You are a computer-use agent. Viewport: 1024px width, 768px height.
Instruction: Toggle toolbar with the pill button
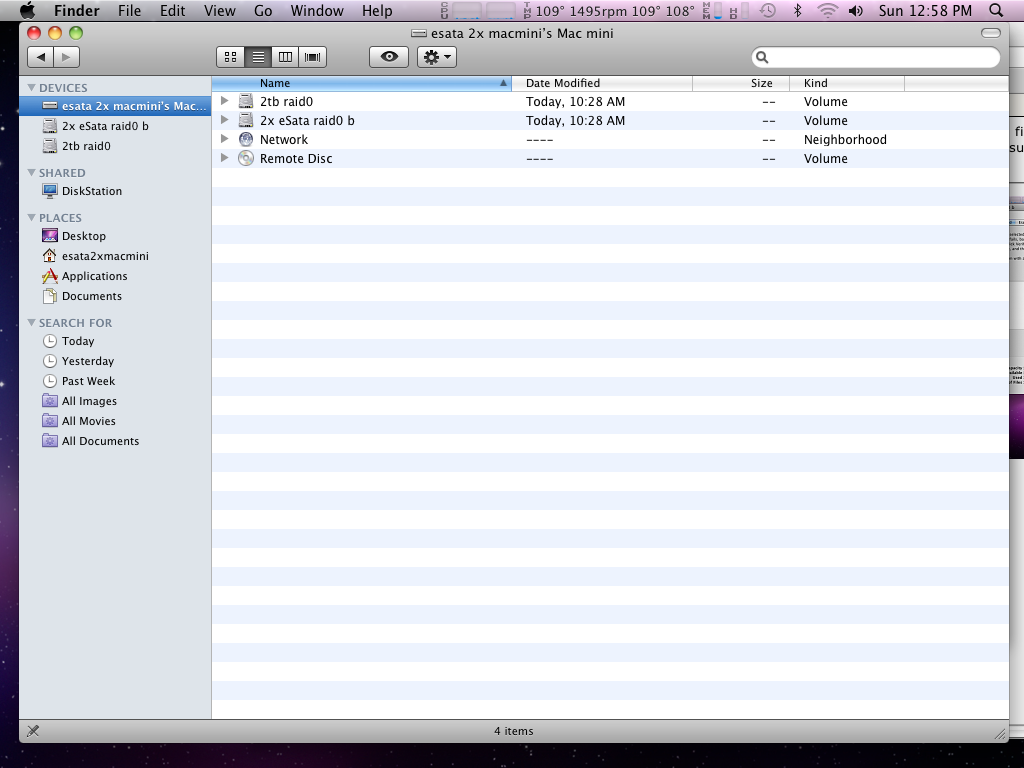pos(991,33)
